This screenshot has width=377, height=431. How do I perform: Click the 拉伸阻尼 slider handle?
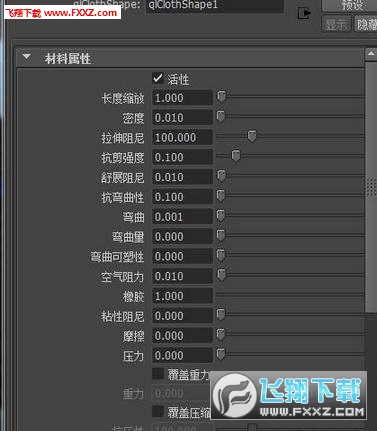pos(252,136)
